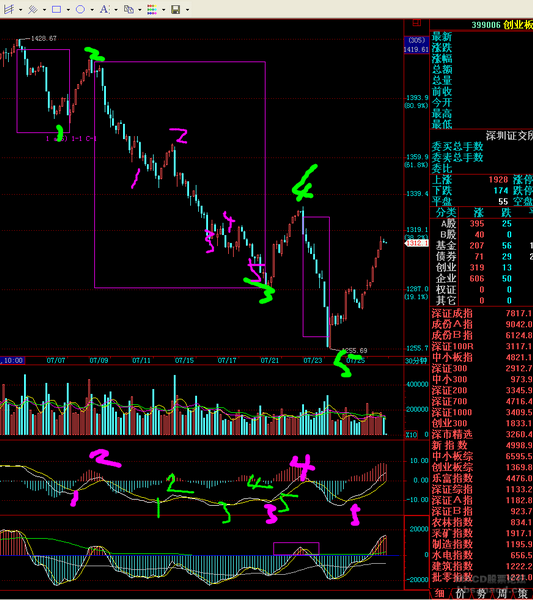Image resolution: width=533 pixels, height=600 pixels.
Task: Click the copy drawing objects icon
Action: pyautogui.click(x=129, y=9)
